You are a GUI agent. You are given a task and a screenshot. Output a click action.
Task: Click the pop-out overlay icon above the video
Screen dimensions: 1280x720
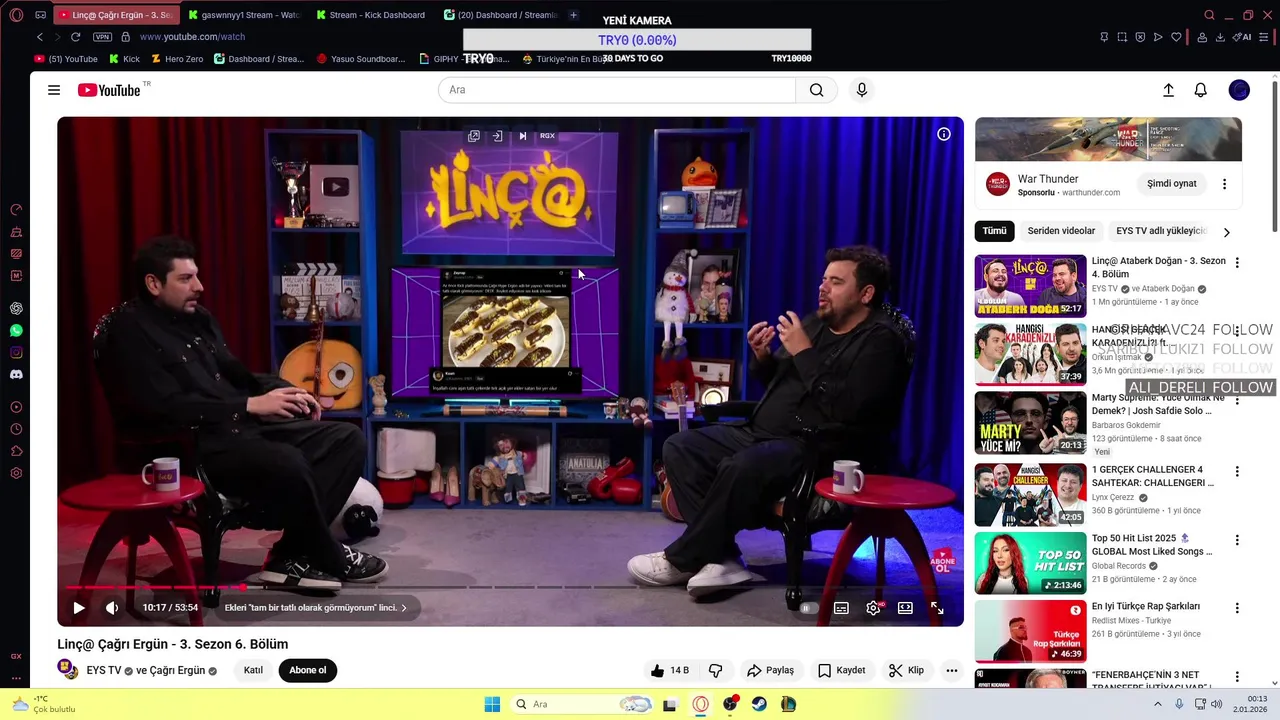point(474,136)
